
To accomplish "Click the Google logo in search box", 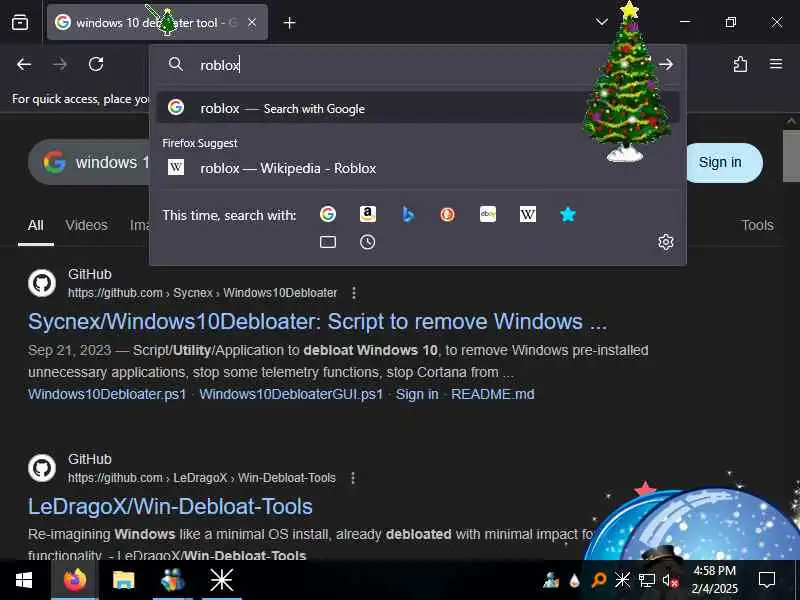I will 55,162.
